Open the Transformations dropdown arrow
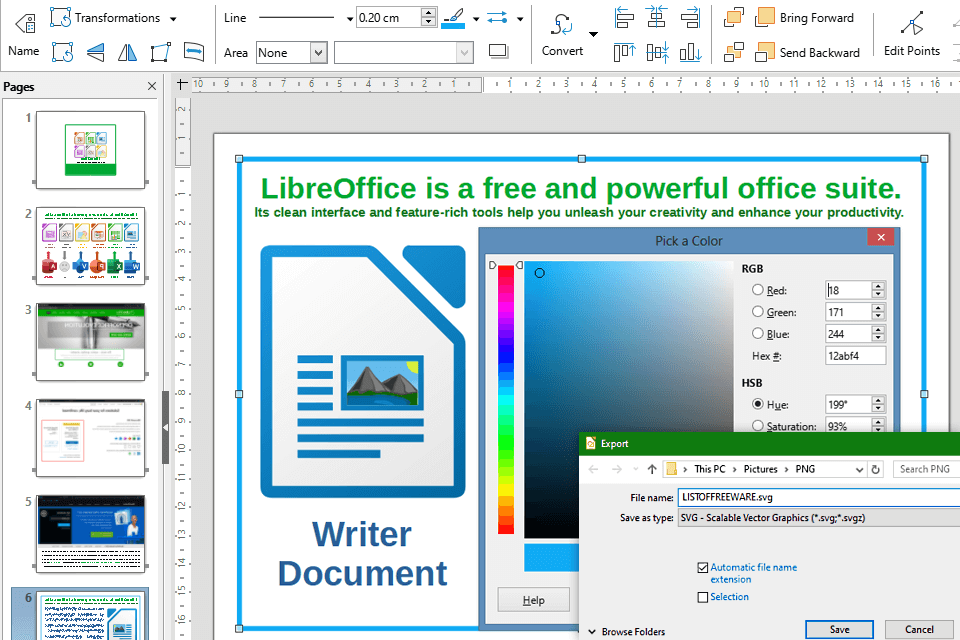960x640 pixels. 173,19
